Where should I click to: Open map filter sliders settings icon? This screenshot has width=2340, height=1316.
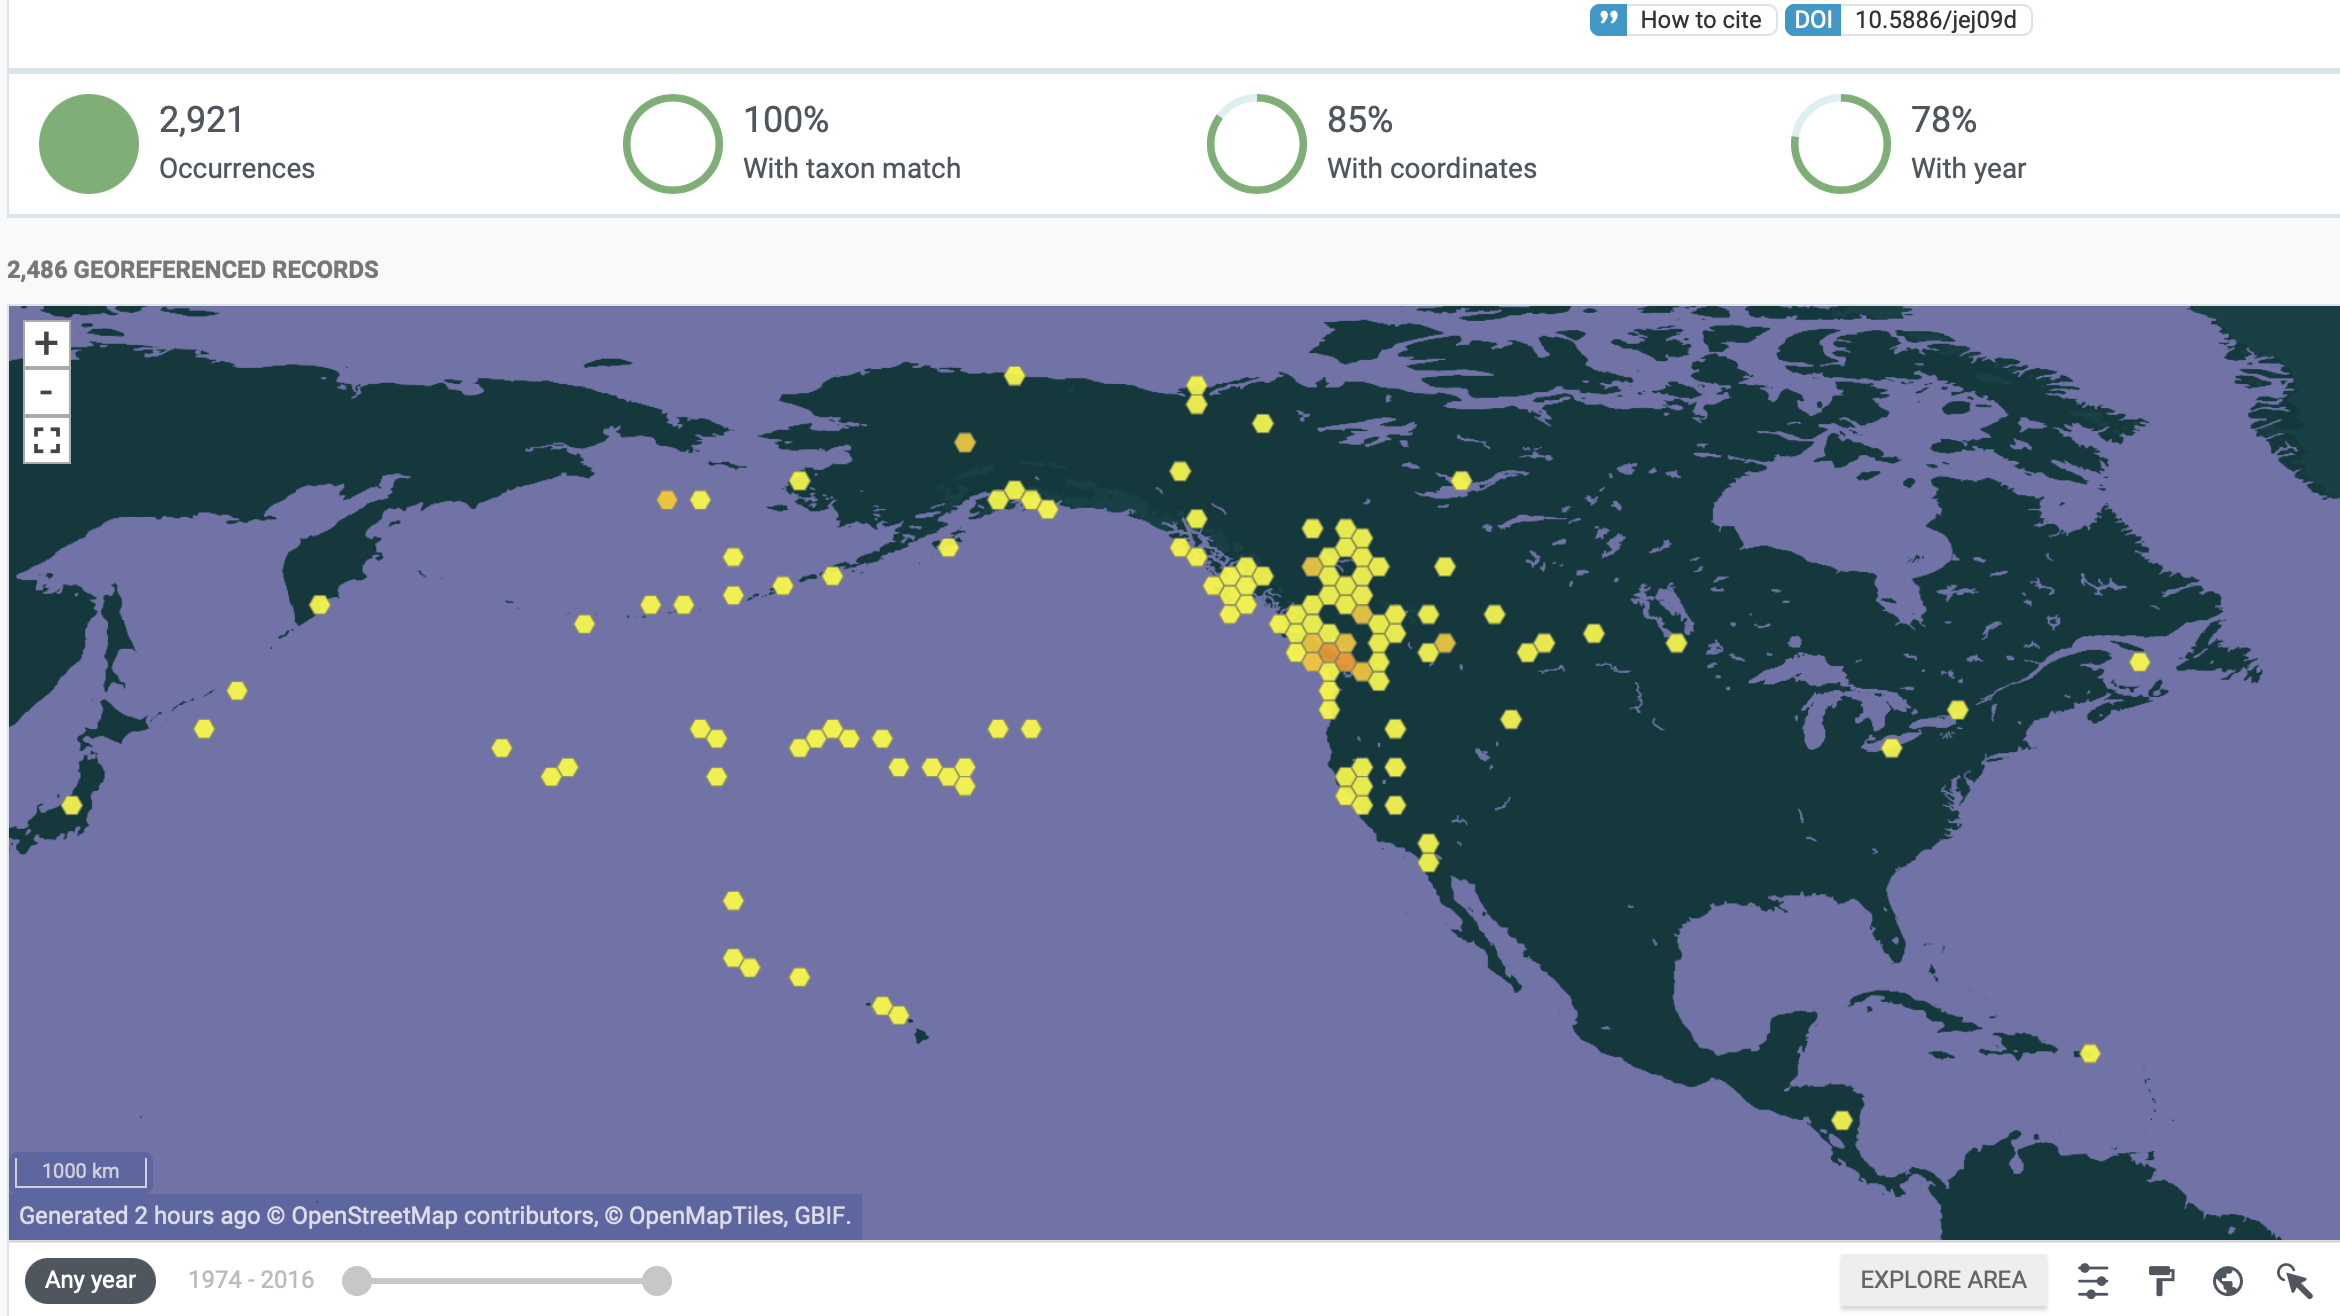[x=2093, y=1280]
